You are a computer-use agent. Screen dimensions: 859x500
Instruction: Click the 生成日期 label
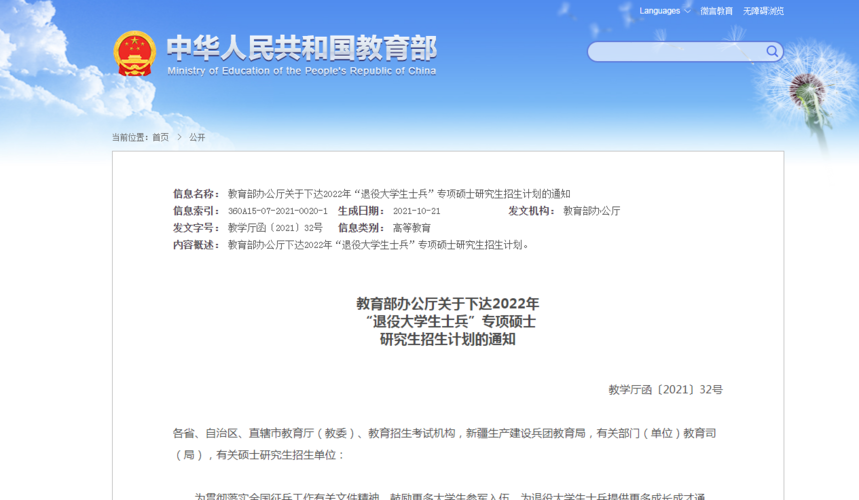[360, 211]
